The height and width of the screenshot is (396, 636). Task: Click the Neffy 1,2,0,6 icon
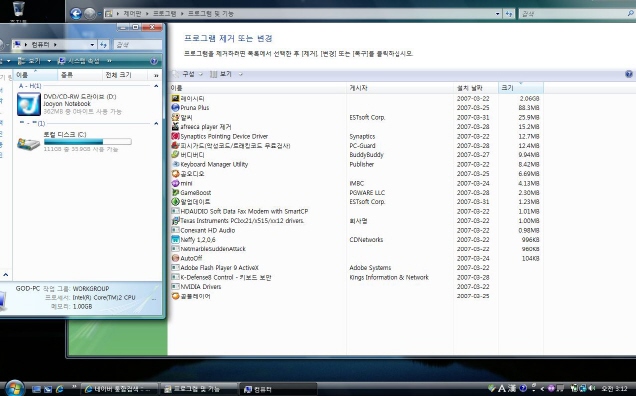(x=175, y=239)
